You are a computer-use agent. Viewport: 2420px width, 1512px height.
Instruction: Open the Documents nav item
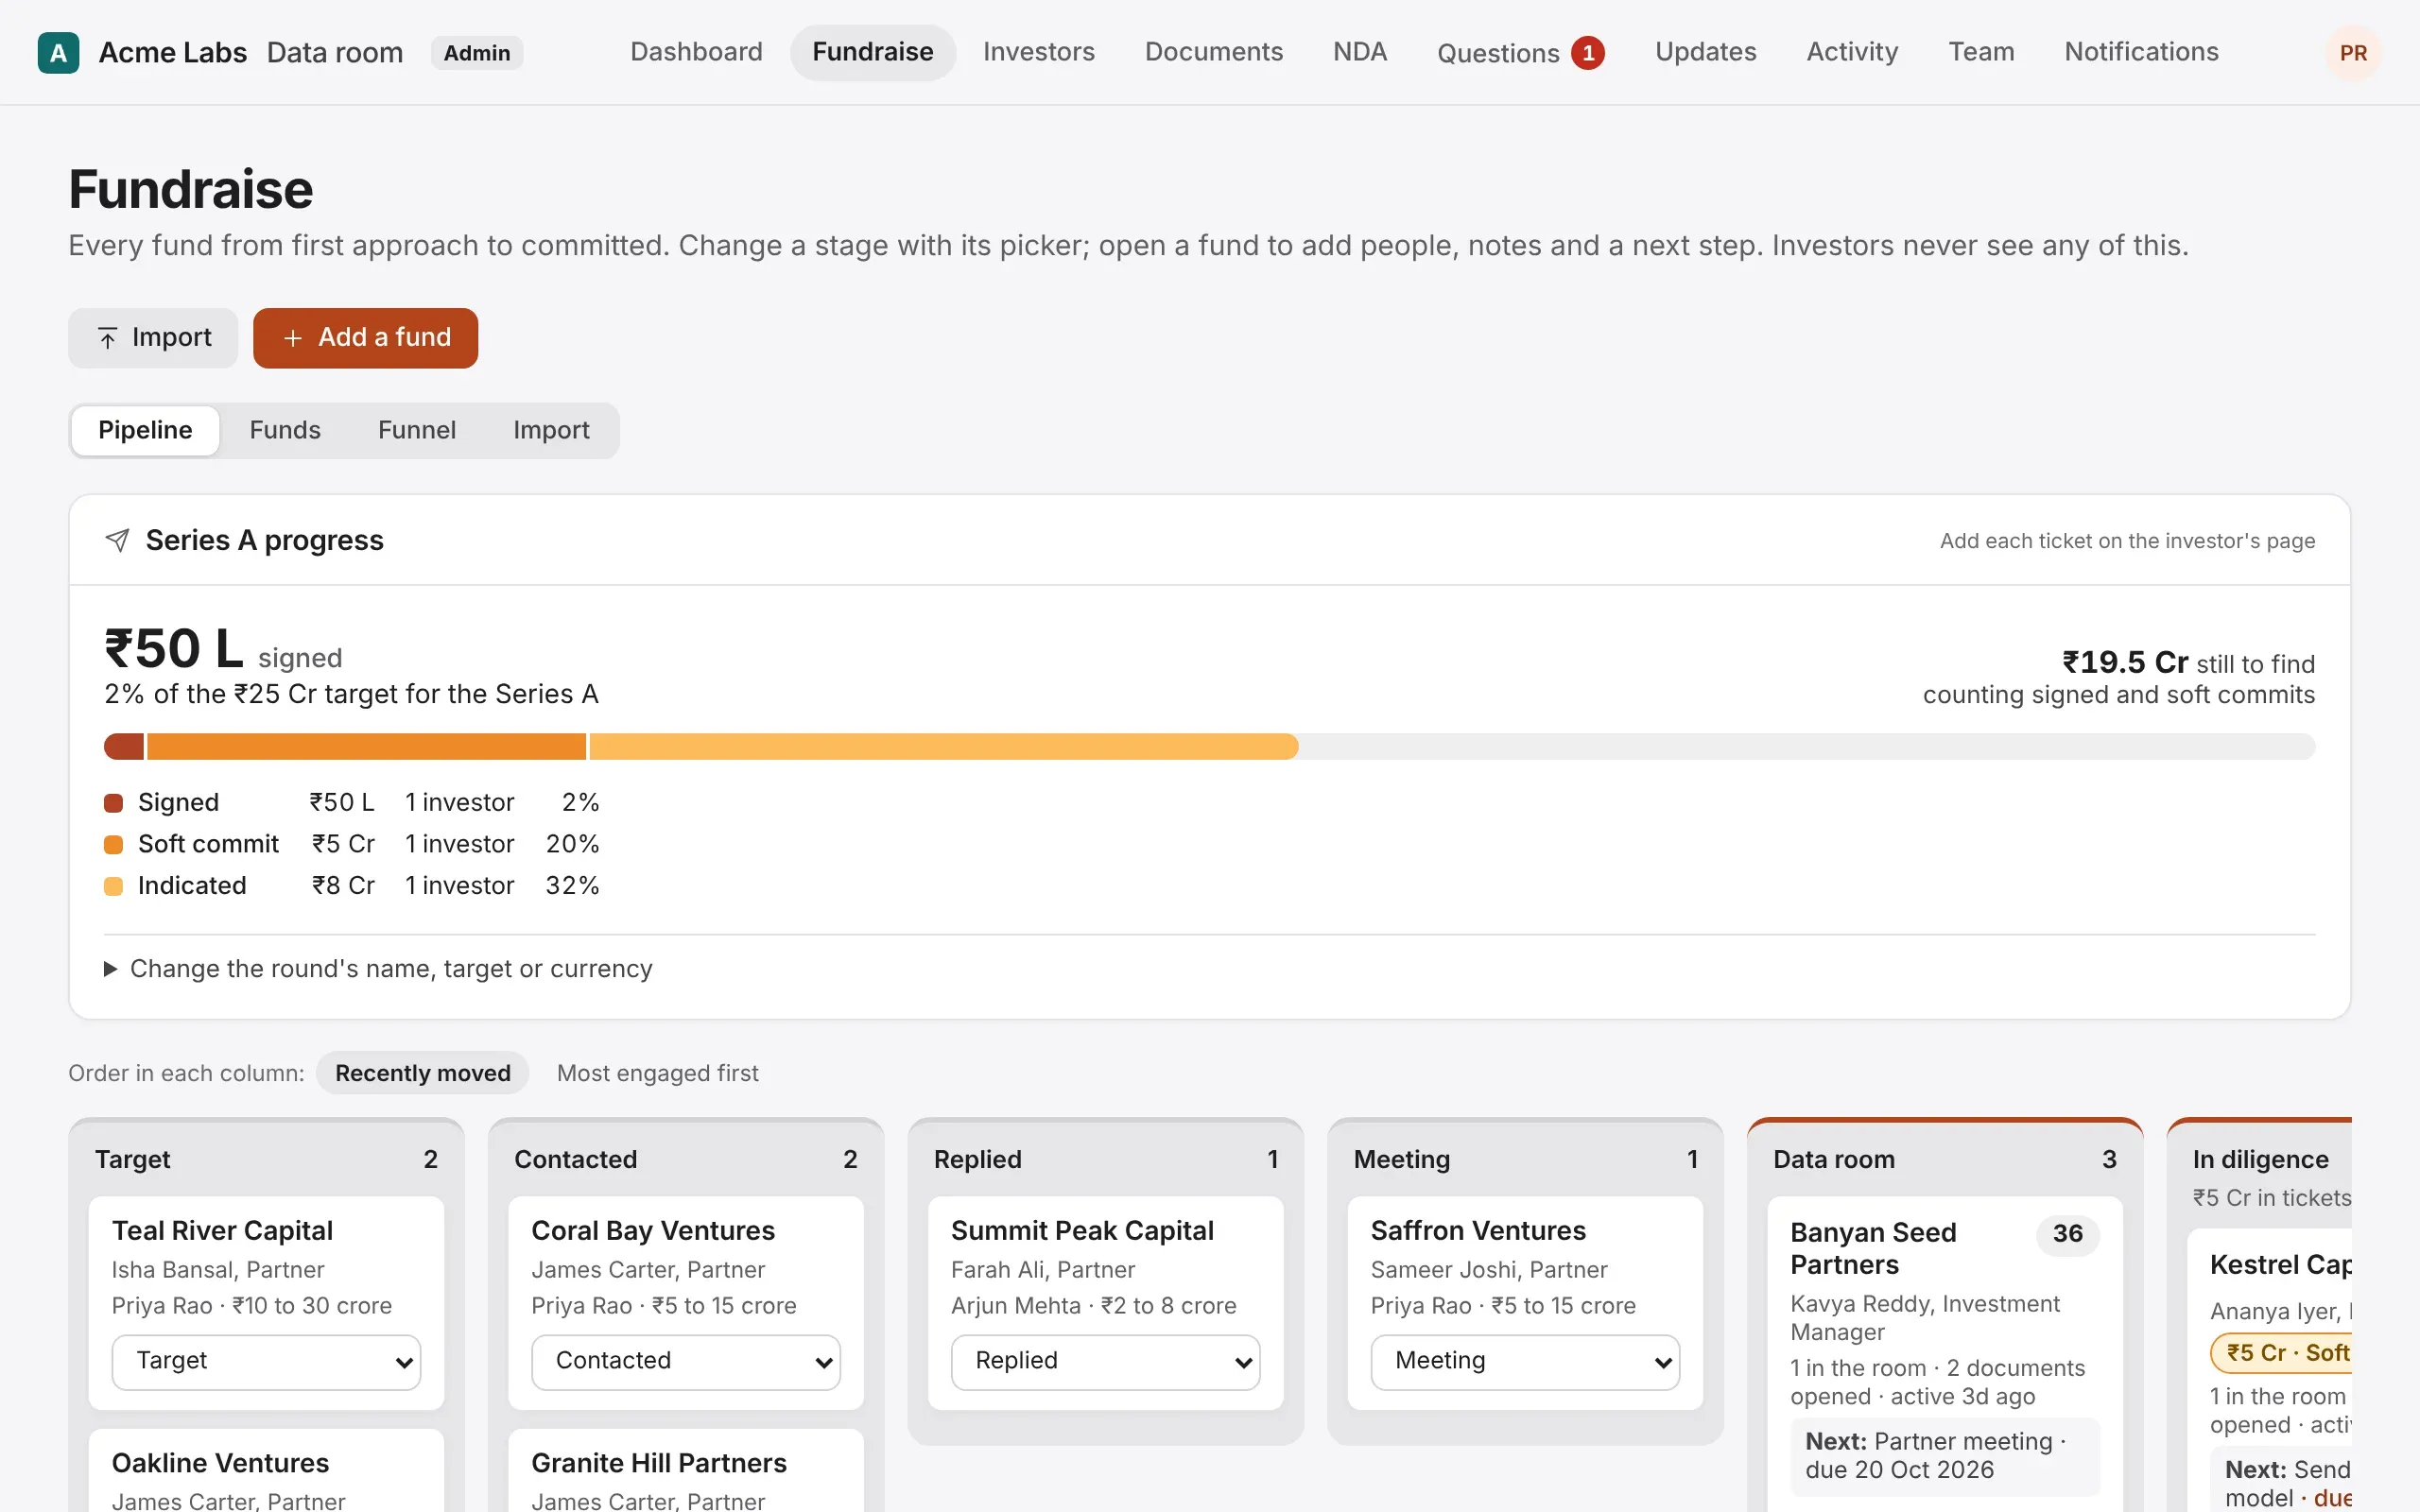point(1213,52)
